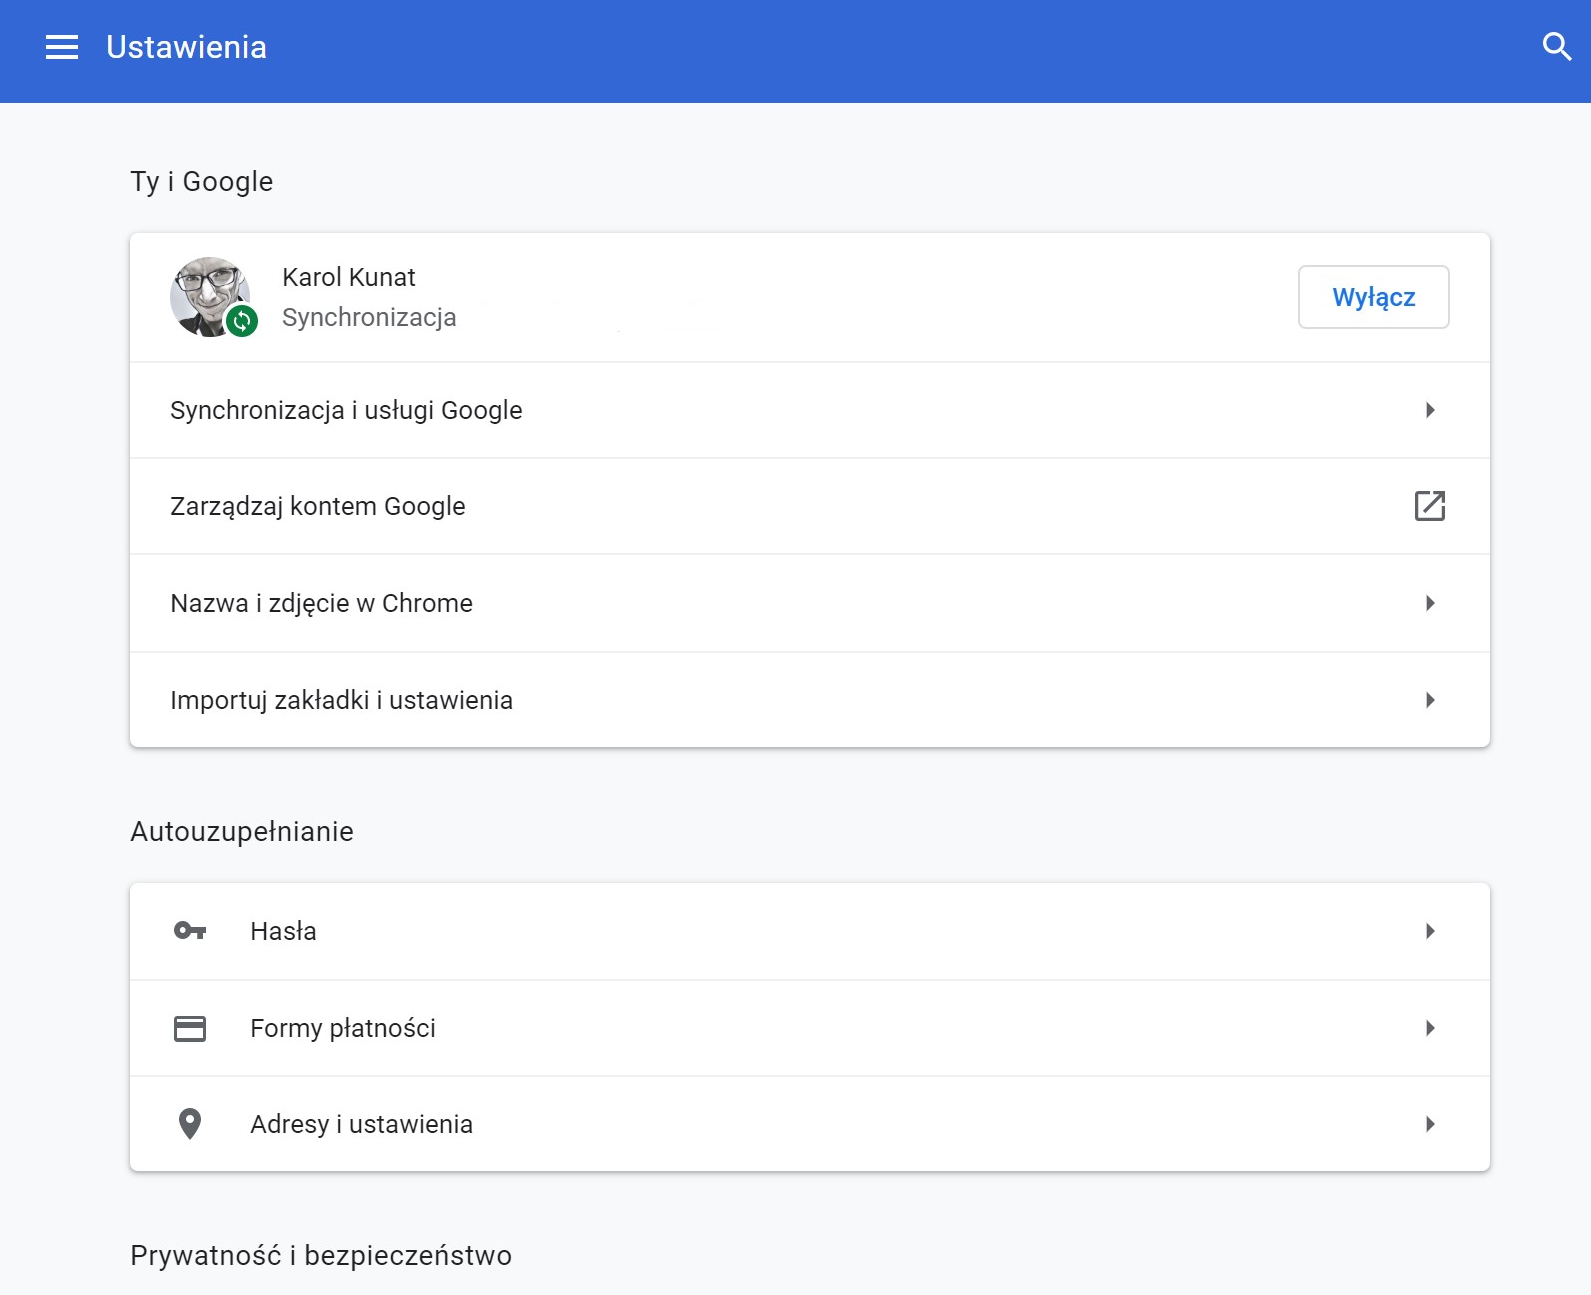Click the Wyłącz button
The height and width of the screenshot is (1295, 1591).
click(x=1373, y=297)
